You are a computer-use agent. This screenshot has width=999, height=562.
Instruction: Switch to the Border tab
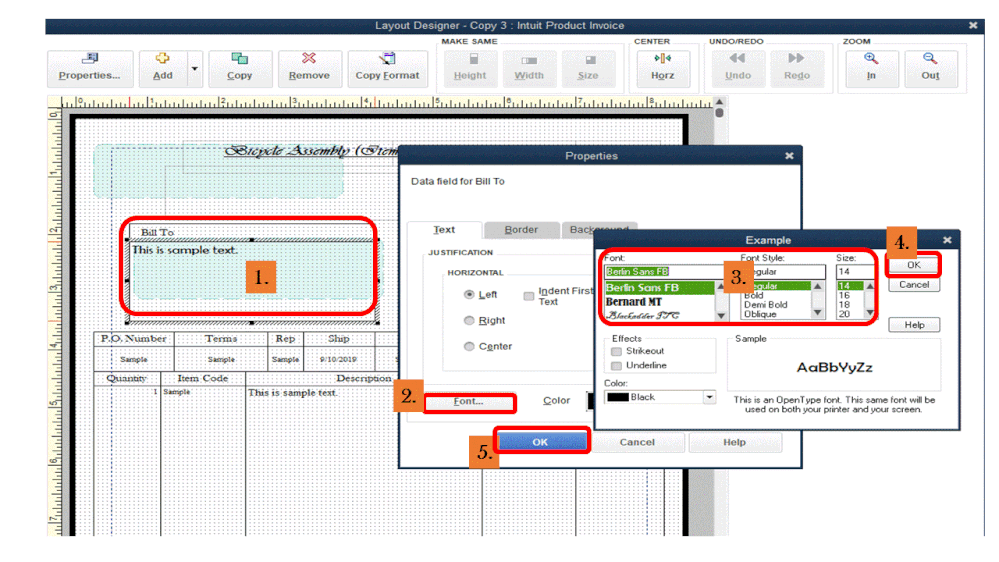pos(521,230)
